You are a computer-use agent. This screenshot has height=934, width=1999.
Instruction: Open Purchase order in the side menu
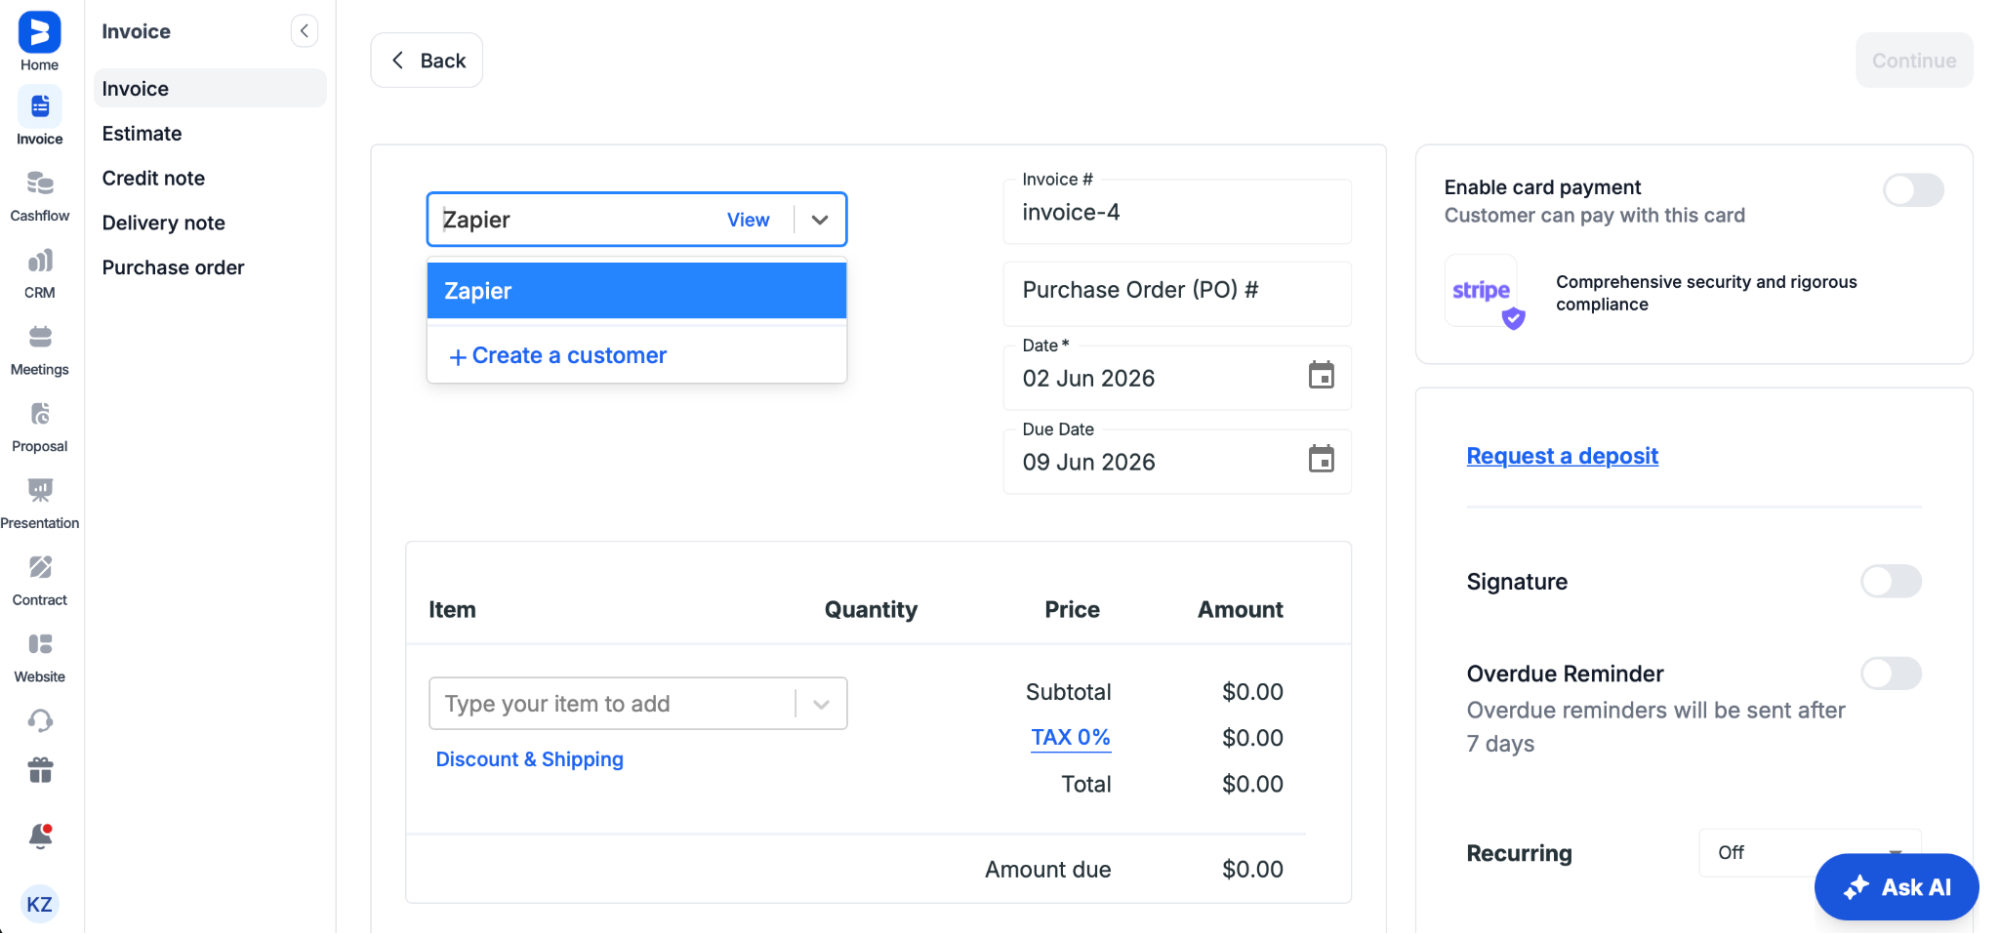pos(173,267)
